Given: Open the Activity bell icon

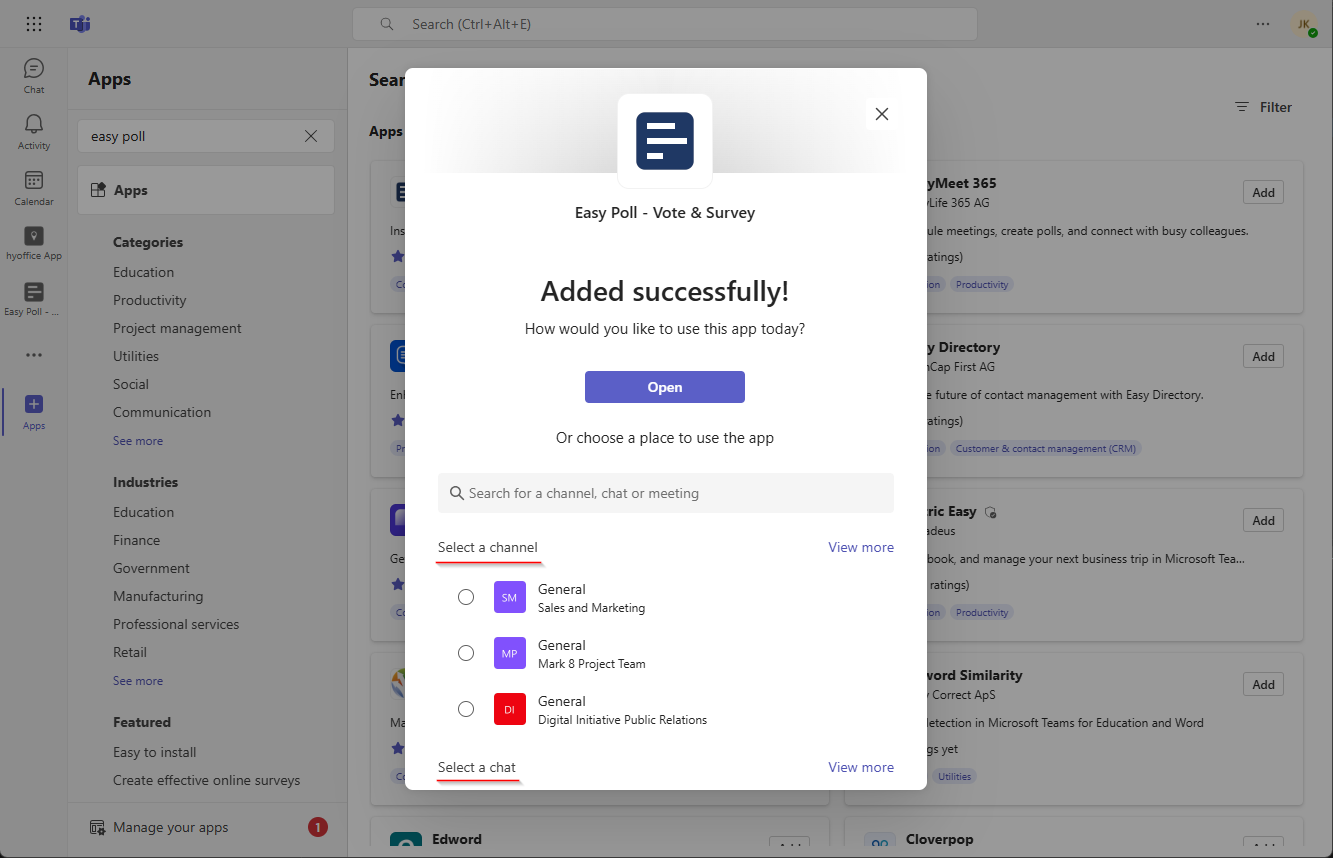Looking at the screenshot, I should pos(34,130).
